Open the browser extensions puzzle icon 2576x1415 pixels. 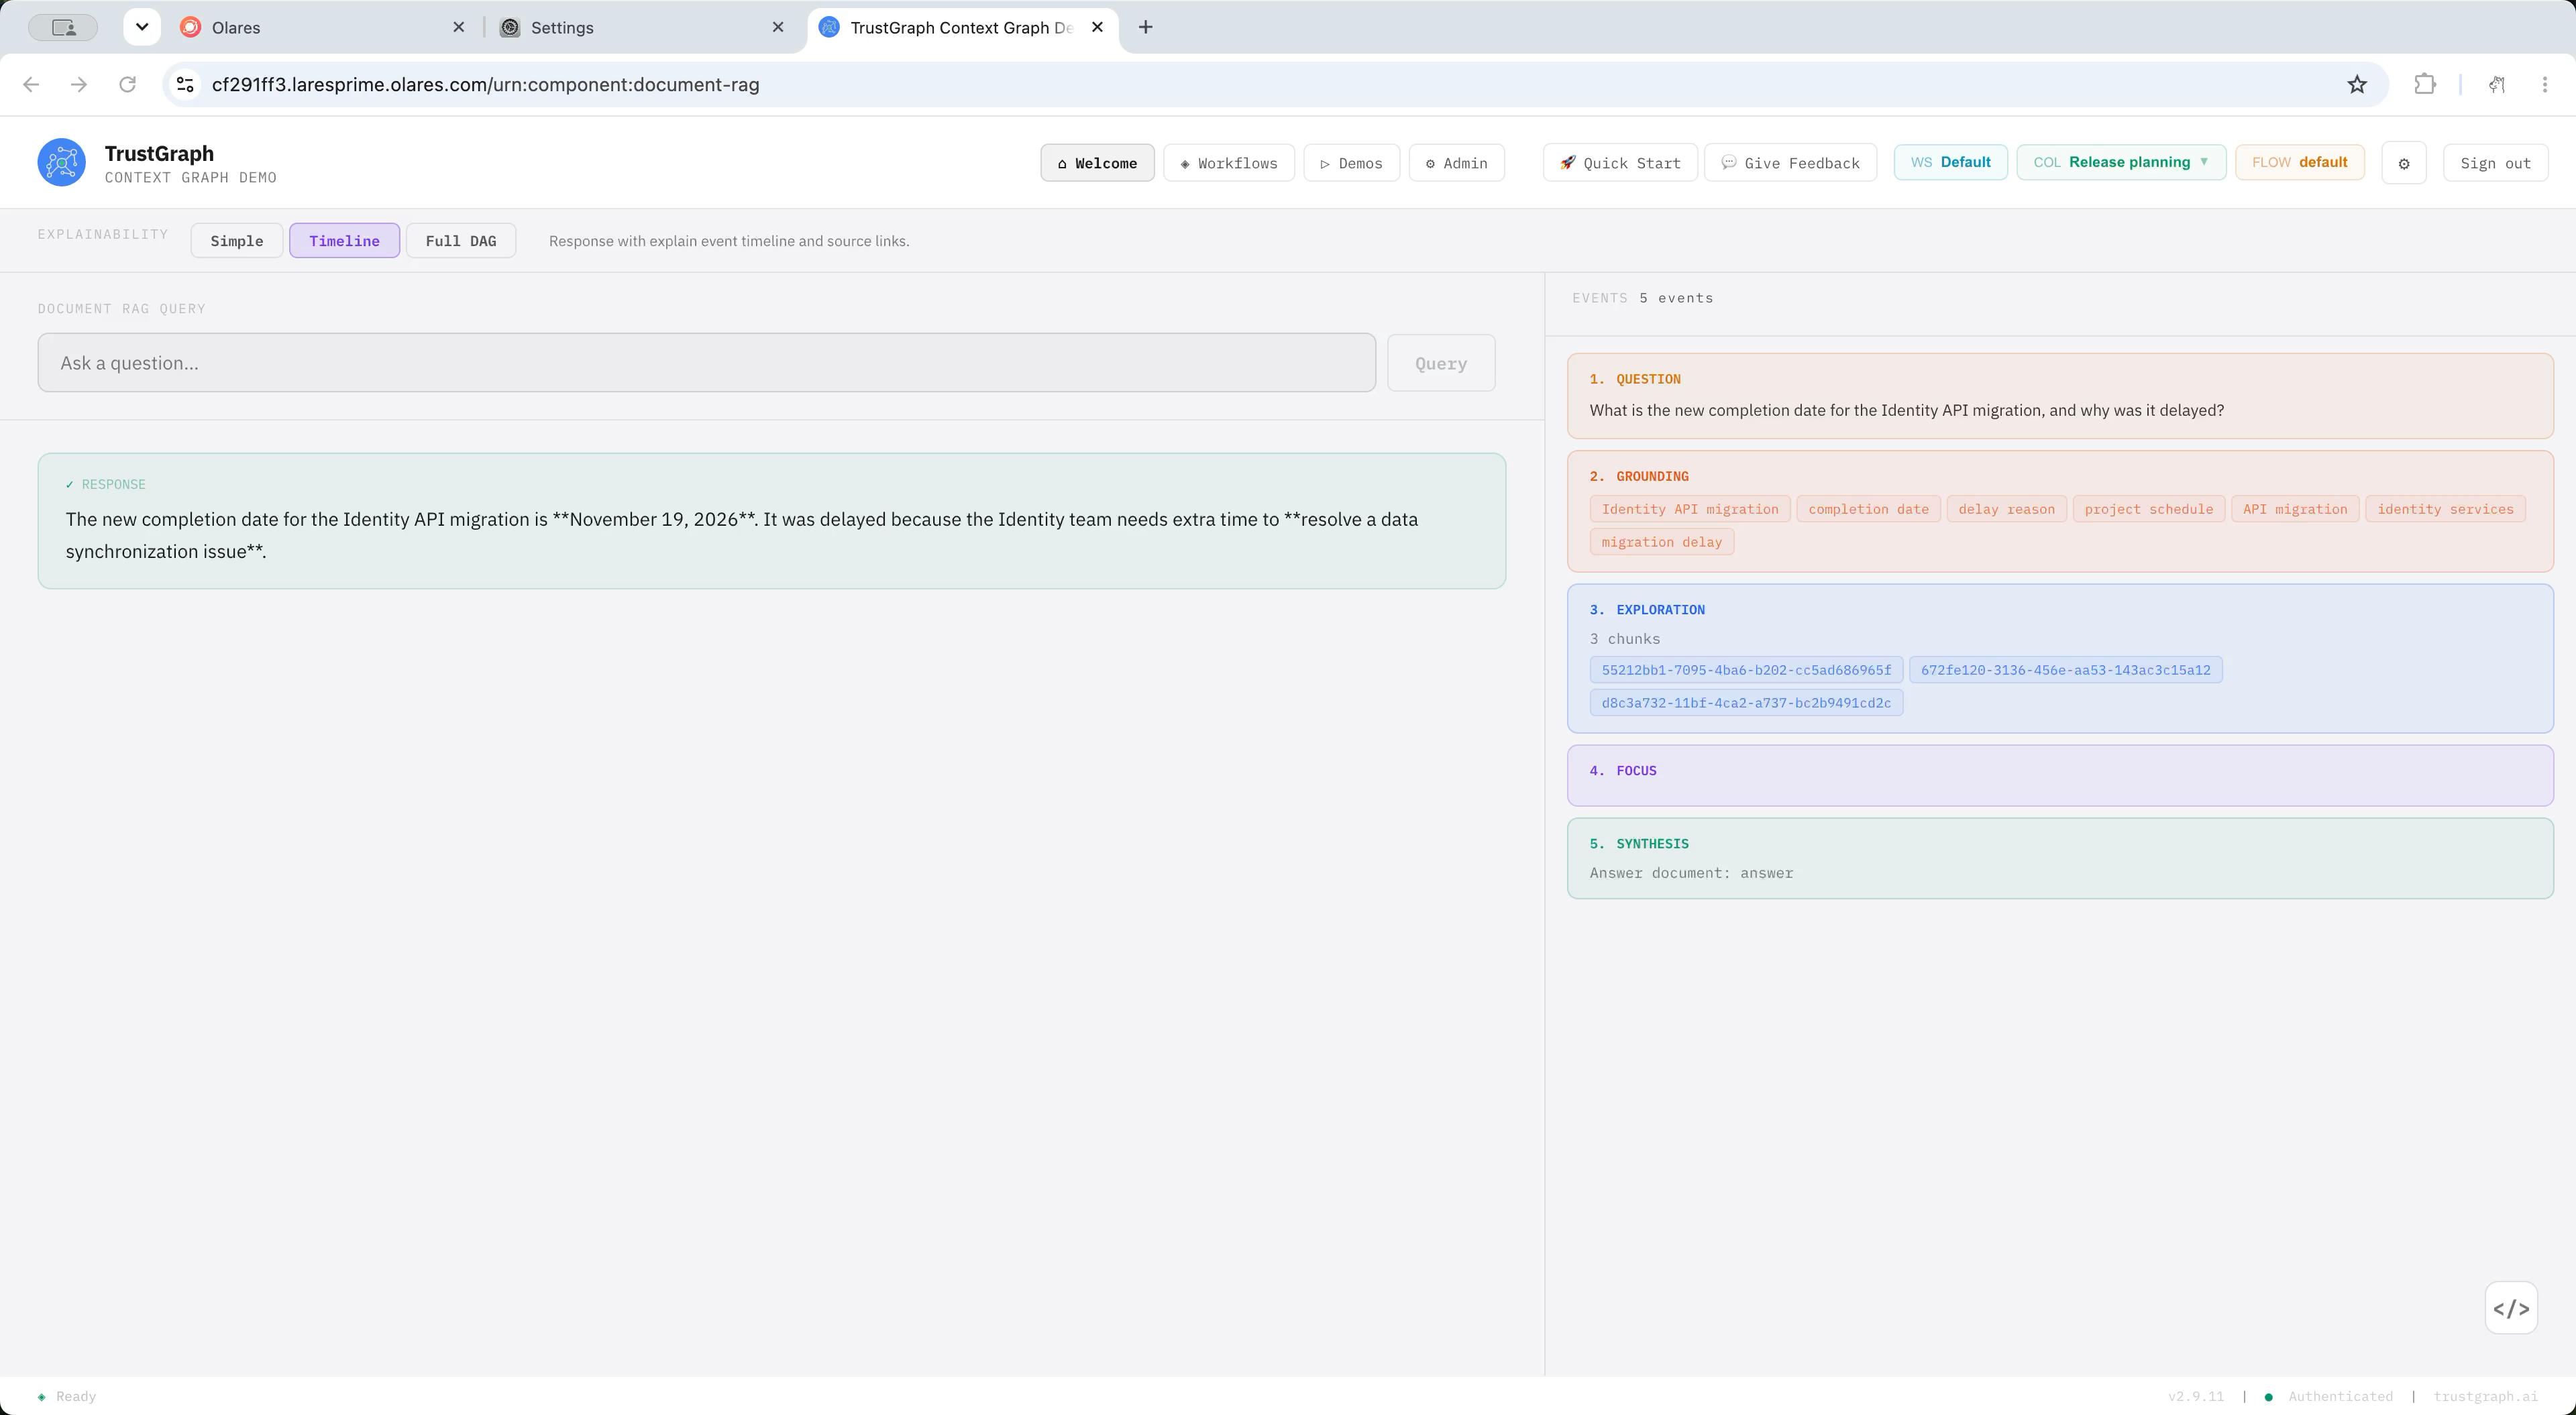[2425, 84]
